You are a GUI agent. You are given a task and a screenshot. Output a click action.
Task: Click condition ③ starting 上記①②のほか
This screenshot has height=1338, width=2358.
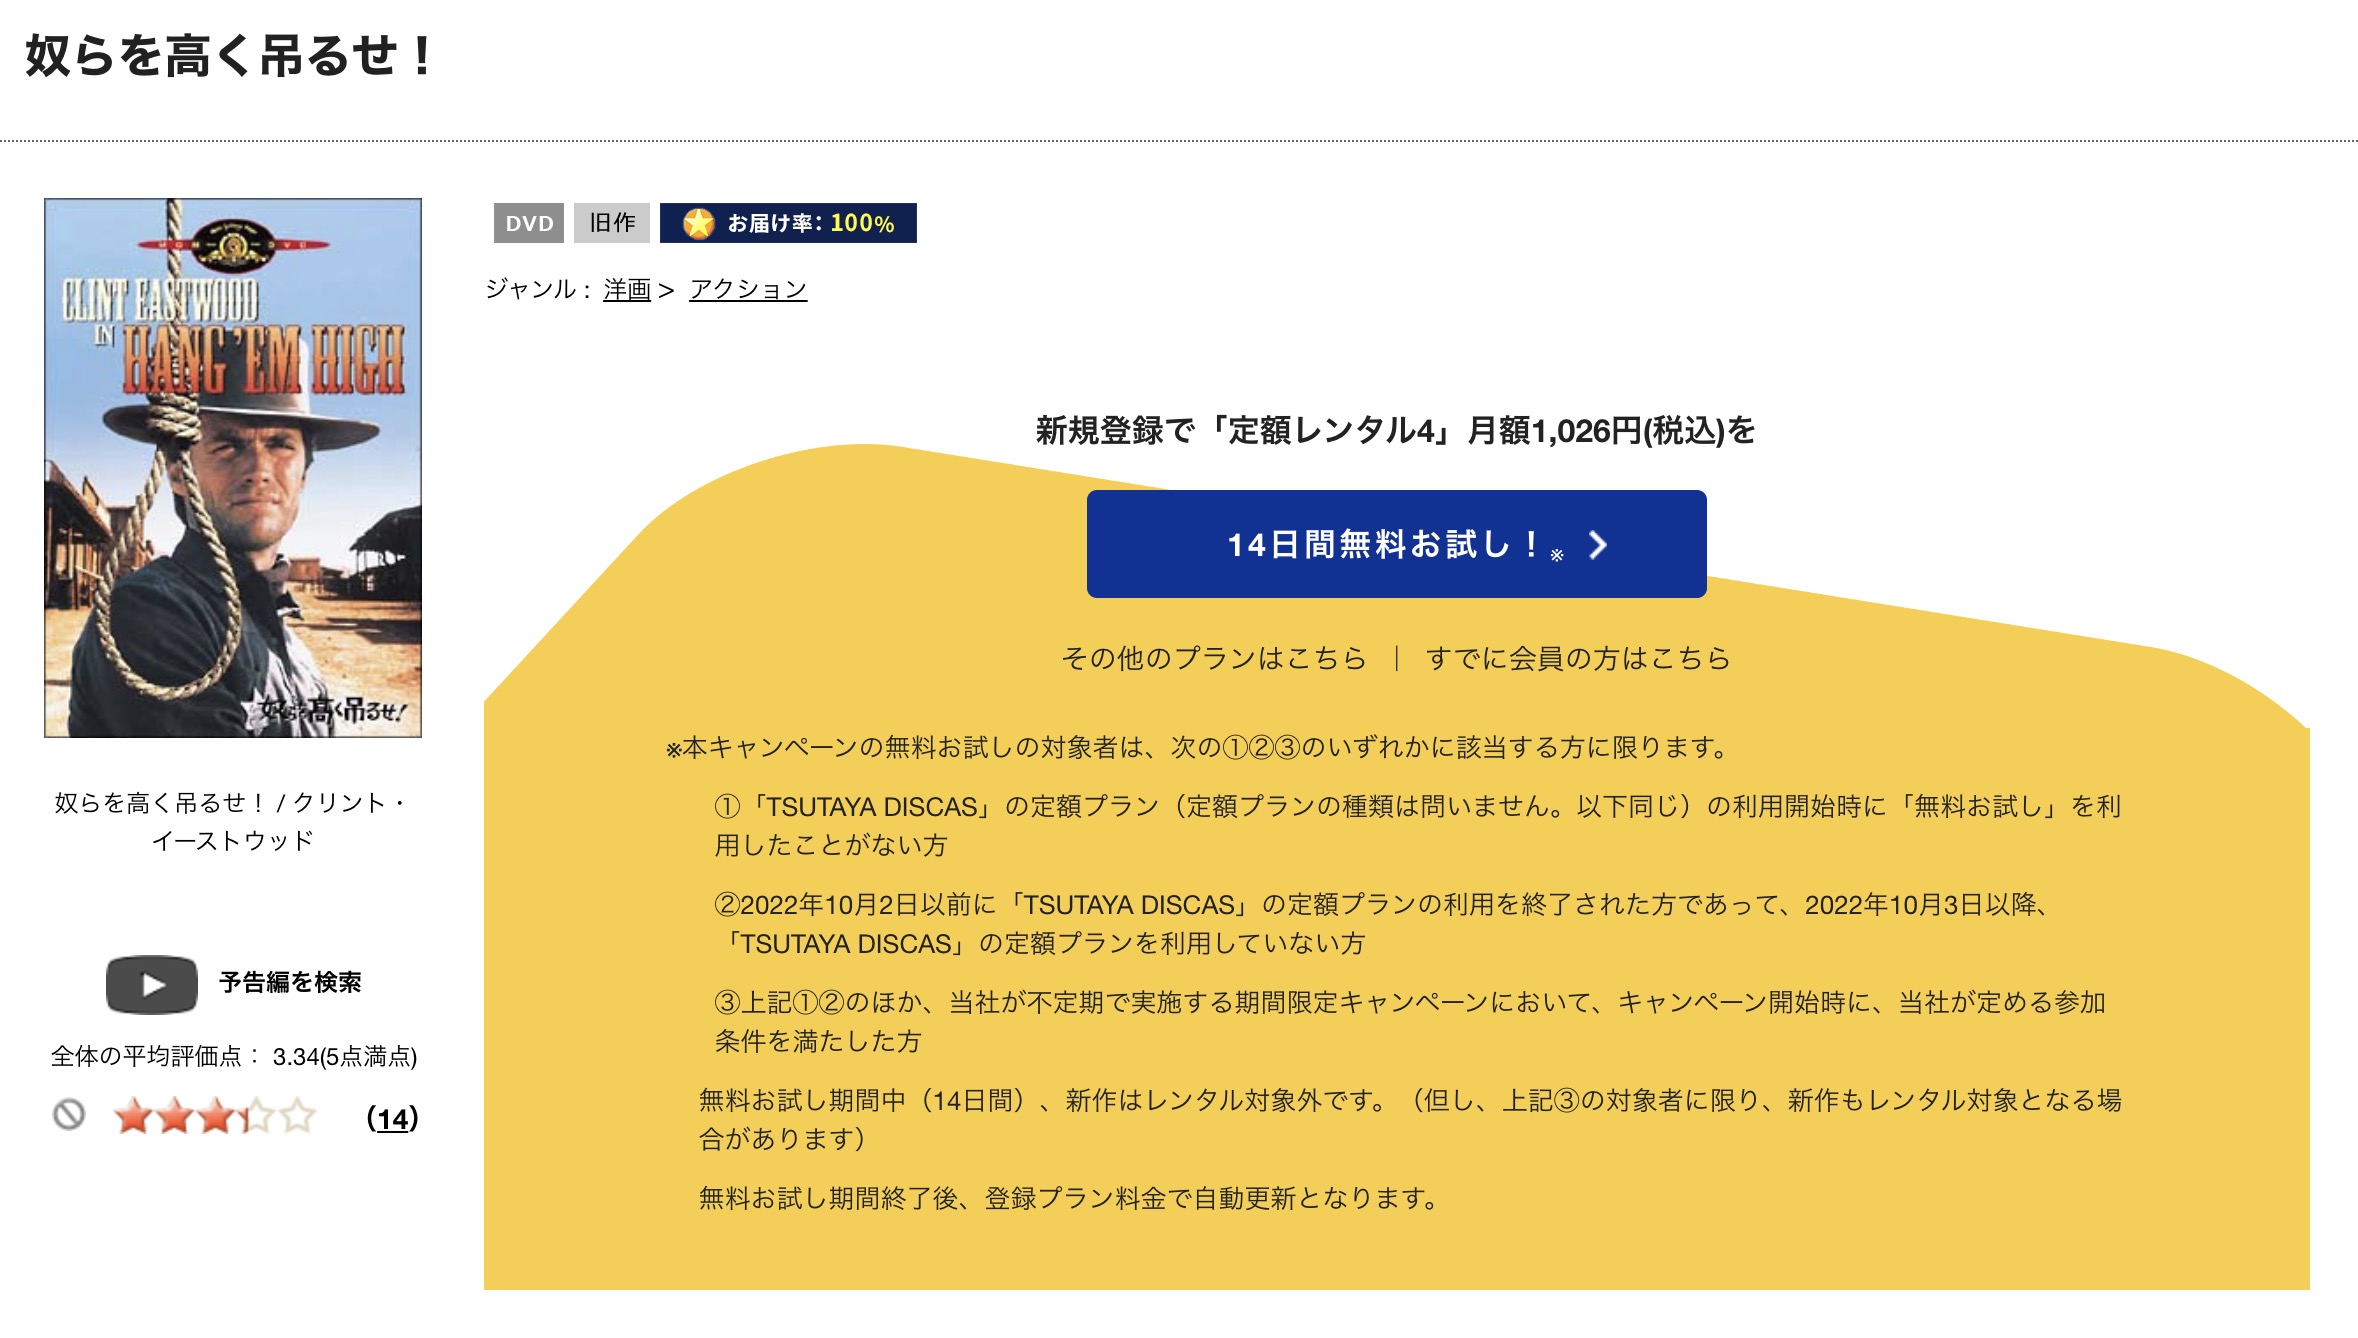(1411, 1022)
